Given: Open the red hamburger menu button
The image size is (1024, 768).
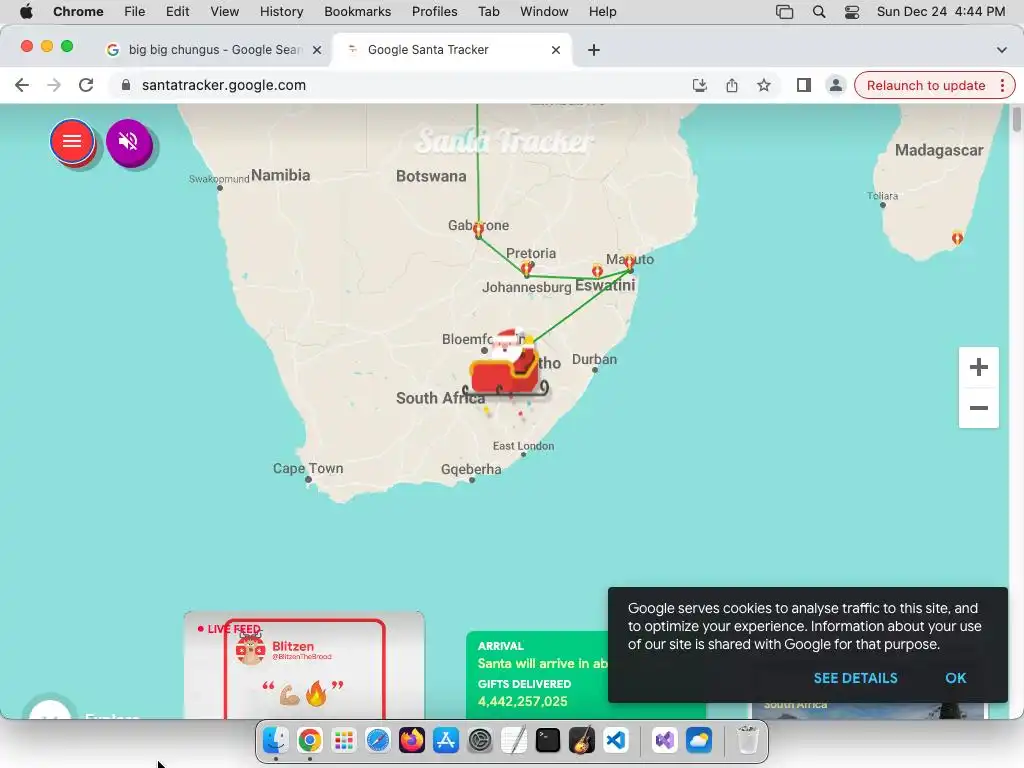Looking at the screenshot, I should click(x=72, y=141).
